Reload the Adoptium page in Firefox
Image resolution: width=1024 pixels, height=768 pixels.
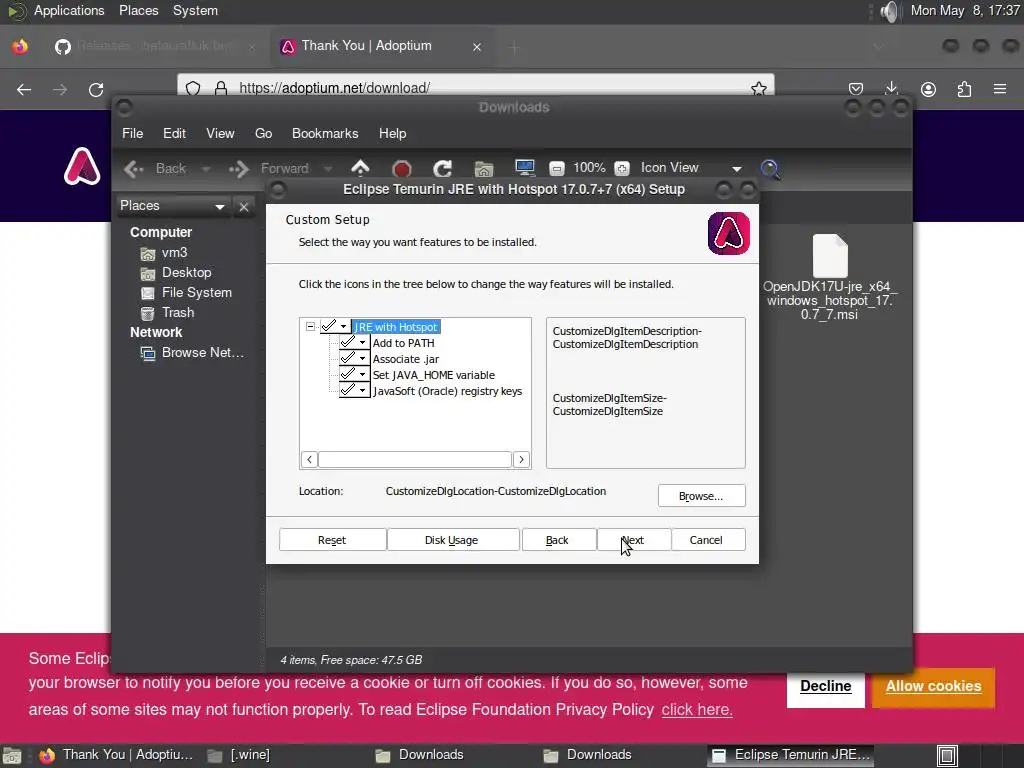coord(96,89)
